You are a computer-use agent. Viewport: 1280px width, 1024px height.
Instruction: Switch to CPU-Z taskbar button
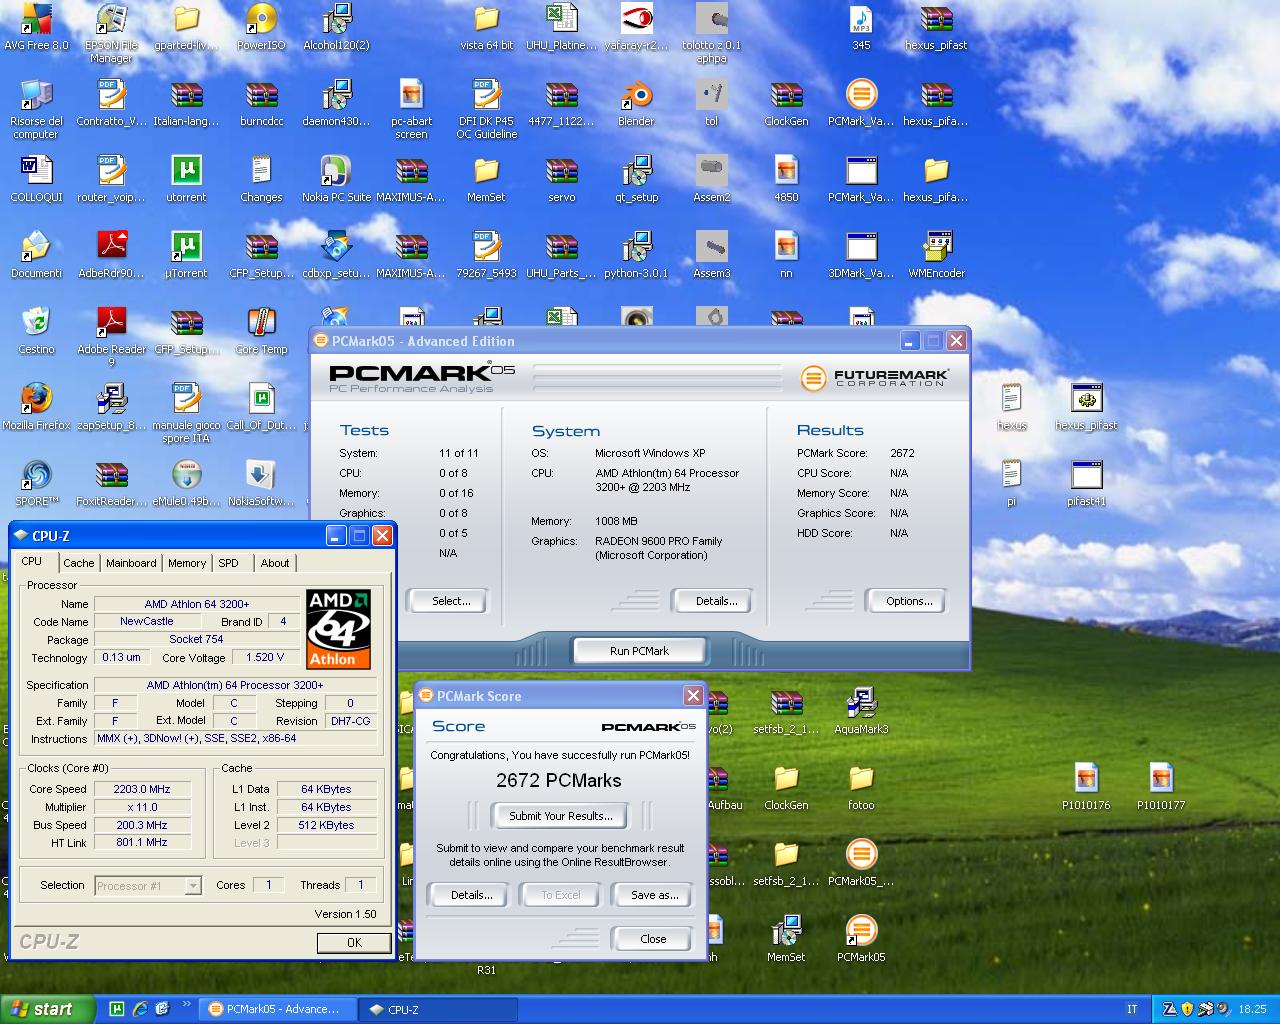[438, 1009]
